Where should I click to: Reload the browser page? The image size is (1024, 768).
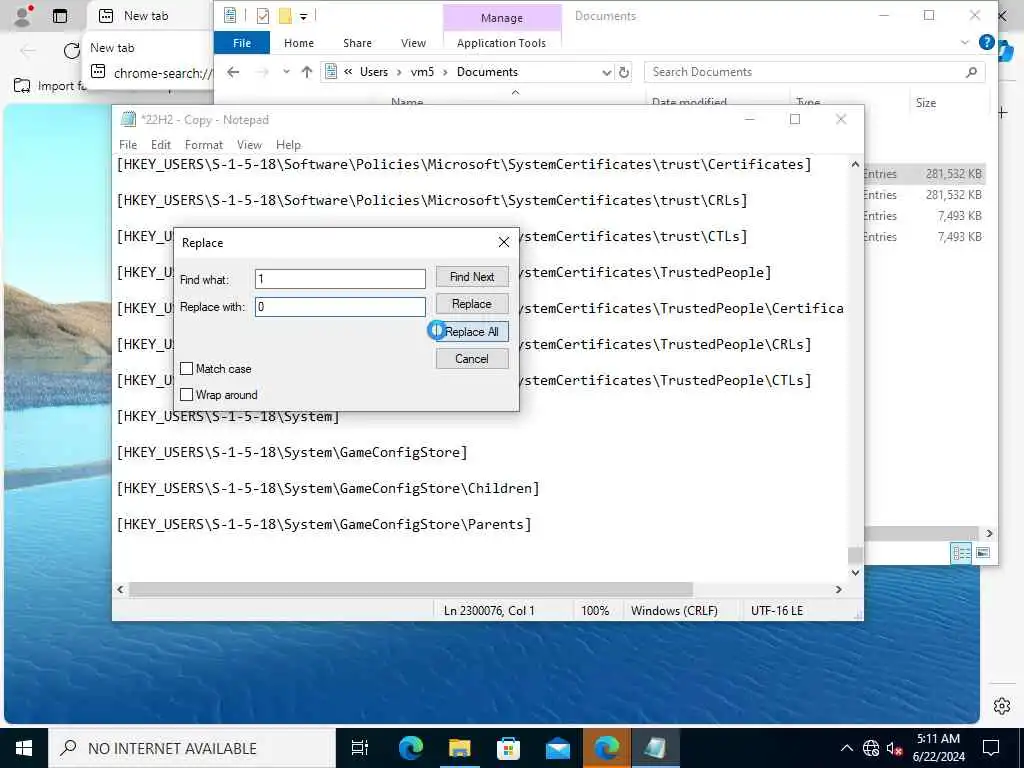pyautogui.click(x=71, y=51)
